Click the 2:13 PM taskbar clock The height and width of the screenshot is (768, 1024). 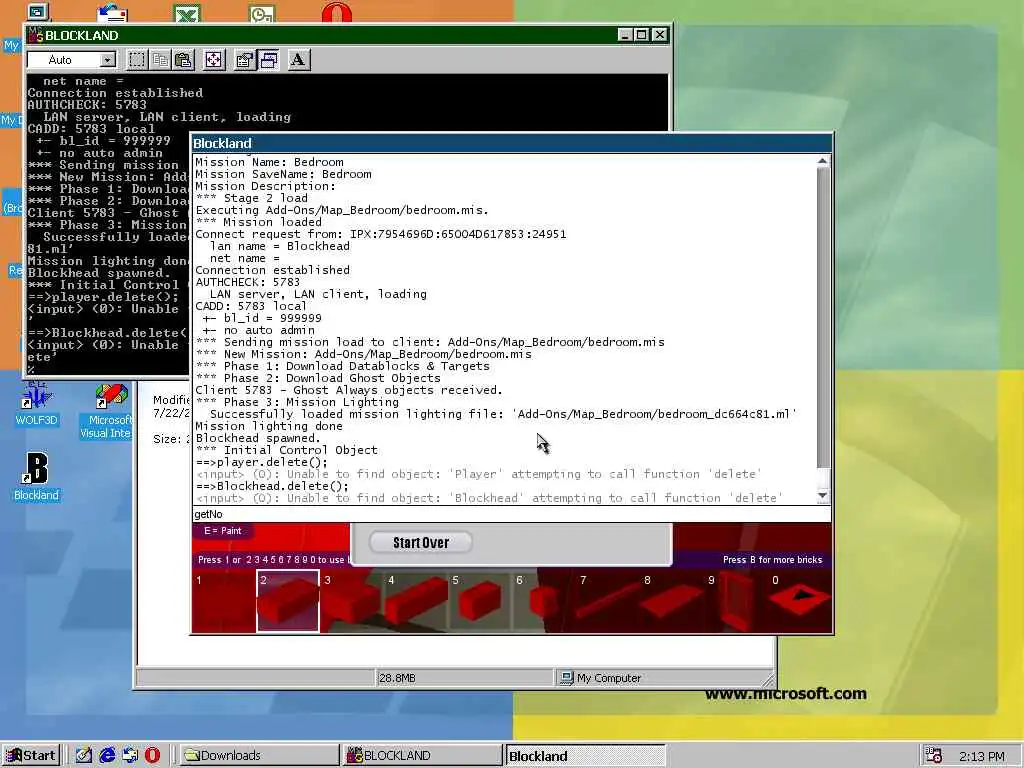tap(982, 756)
